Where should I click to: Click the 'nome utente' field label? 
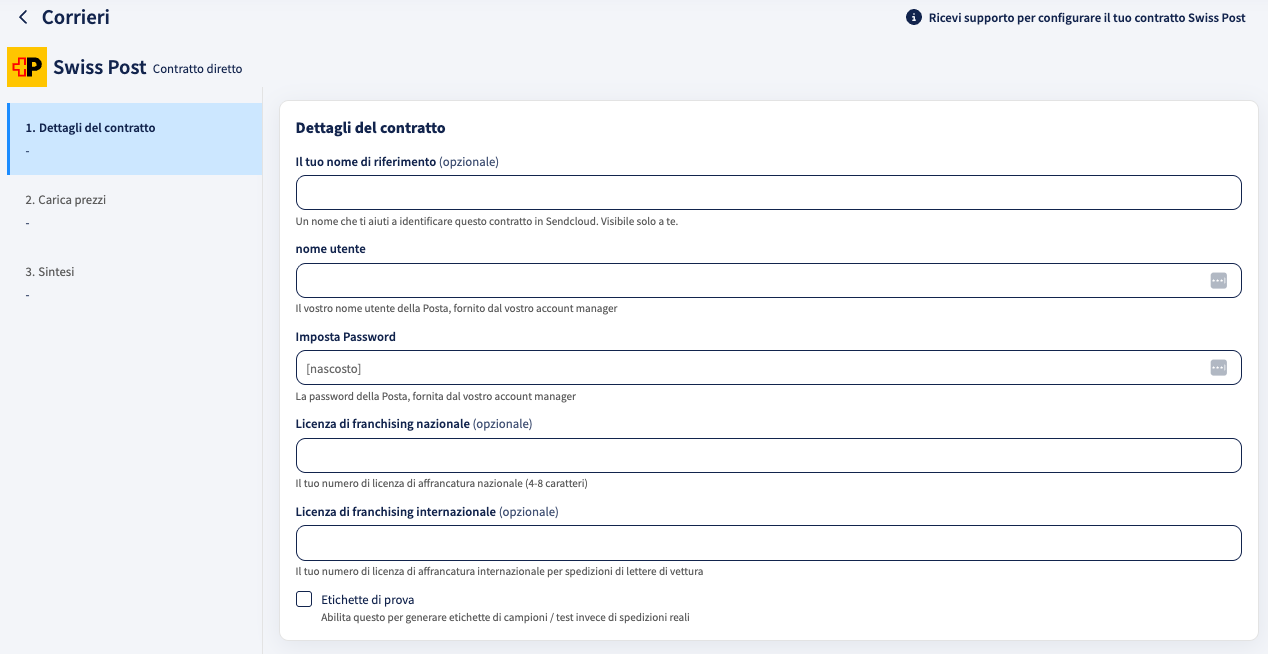pos(331,249)
